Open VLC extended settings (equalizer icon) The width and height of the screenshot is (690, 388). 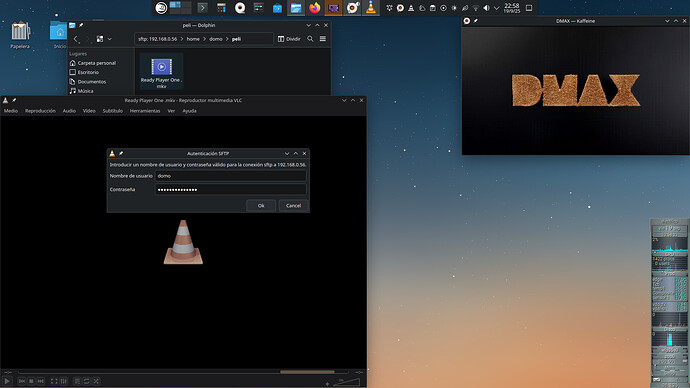(64, 381)
